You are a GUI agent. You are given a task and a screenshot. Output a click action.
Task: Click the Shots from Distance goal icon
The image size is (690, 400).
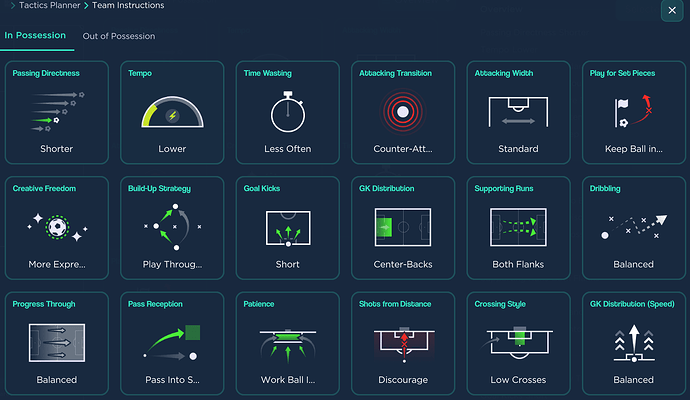coord(404,345)
